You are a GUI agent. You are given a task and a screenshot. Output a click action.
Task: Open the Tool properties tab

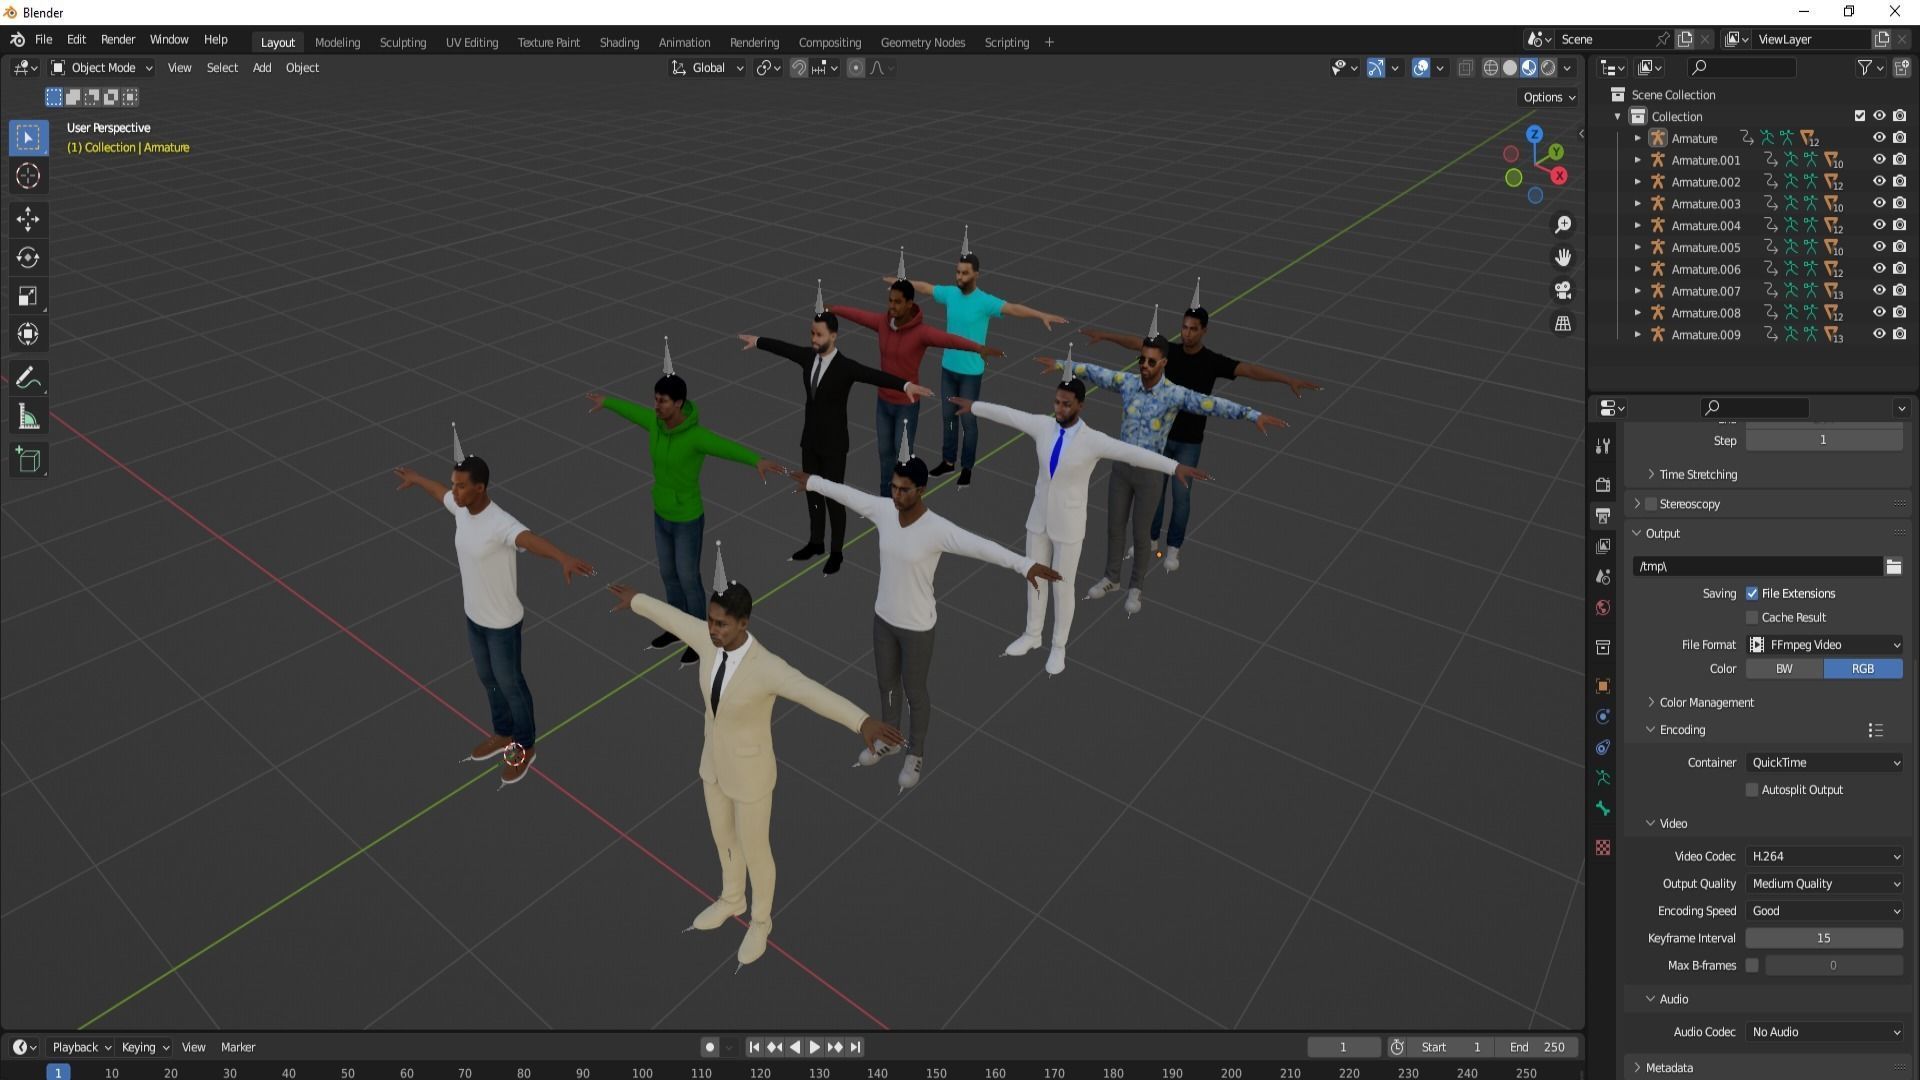click(x=1603, y=446)
